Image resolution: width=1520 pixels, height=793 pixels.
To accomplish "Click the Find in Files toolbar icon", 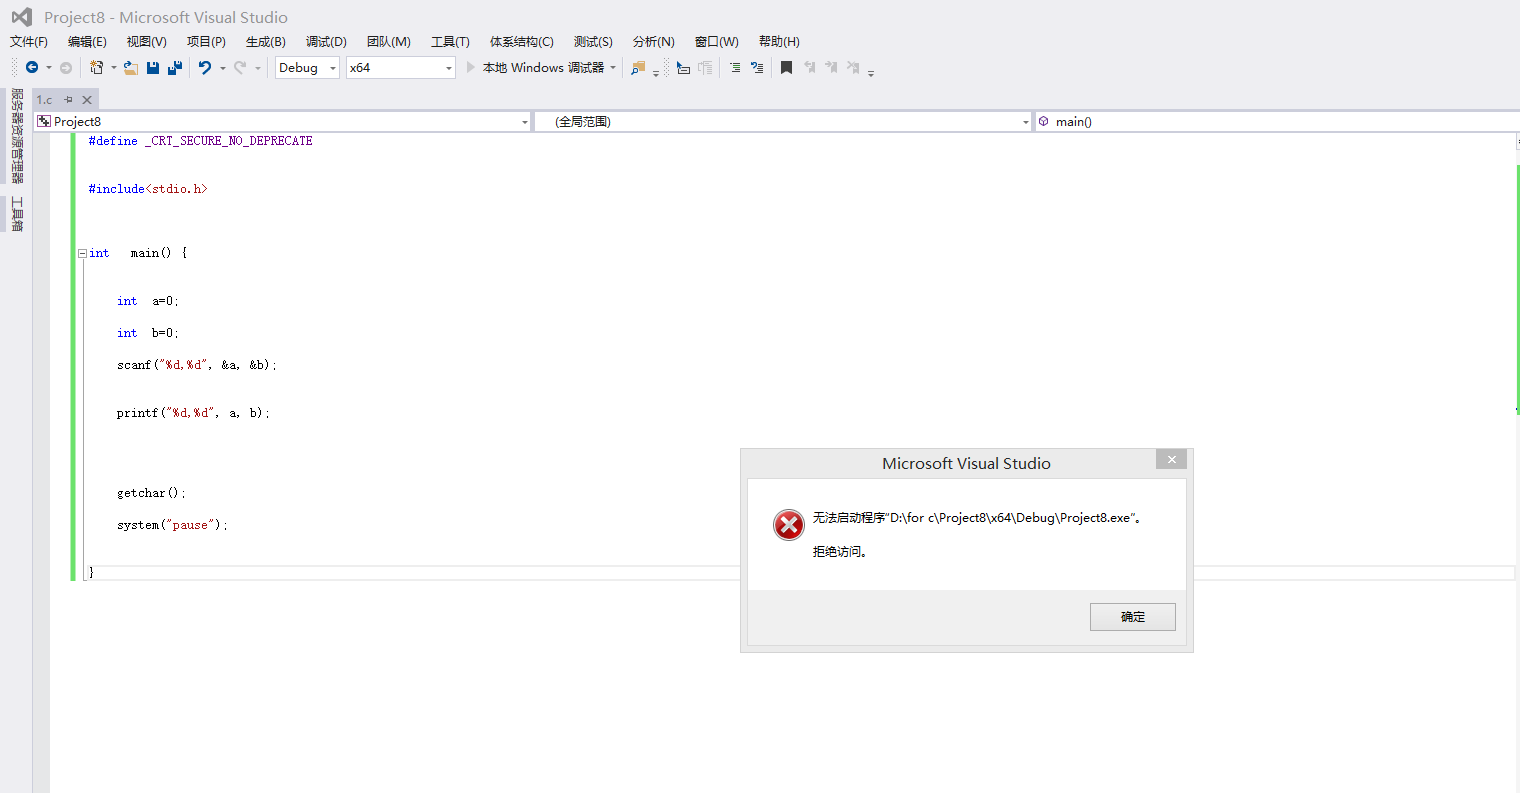I will [638, 68].
